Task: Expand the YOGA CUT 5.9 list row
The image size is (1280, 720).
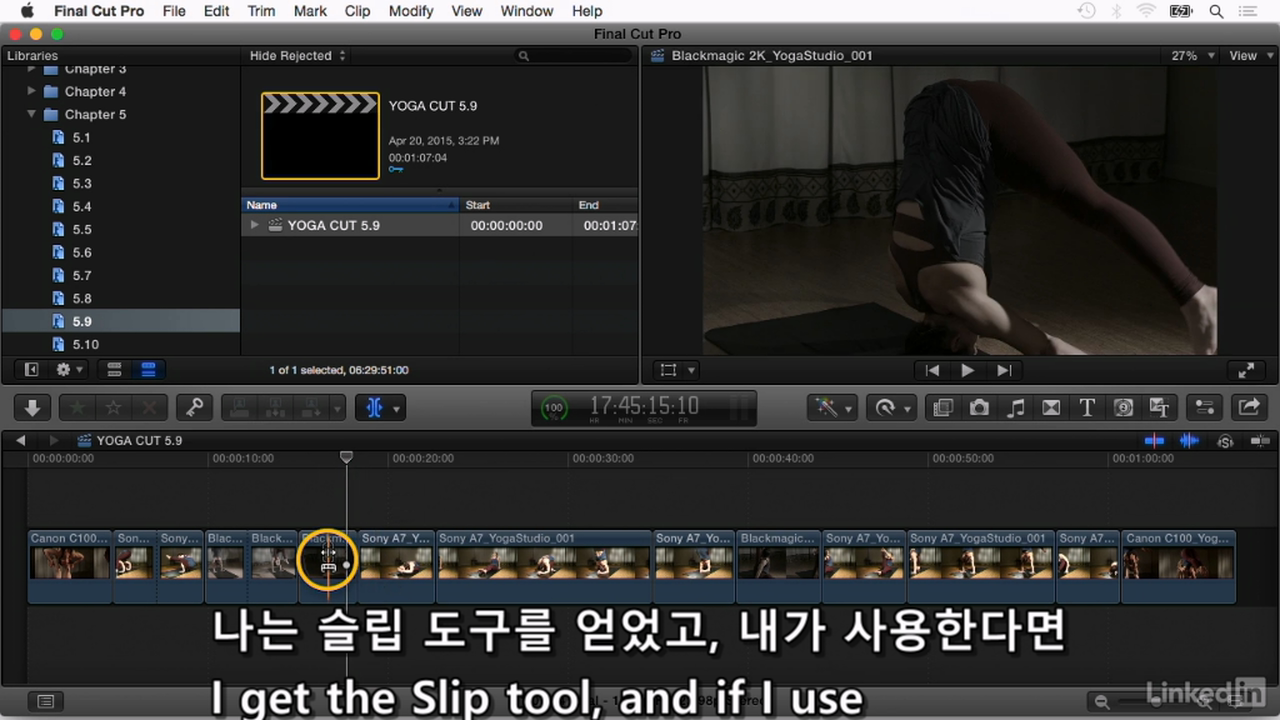Action: (255, 226)
